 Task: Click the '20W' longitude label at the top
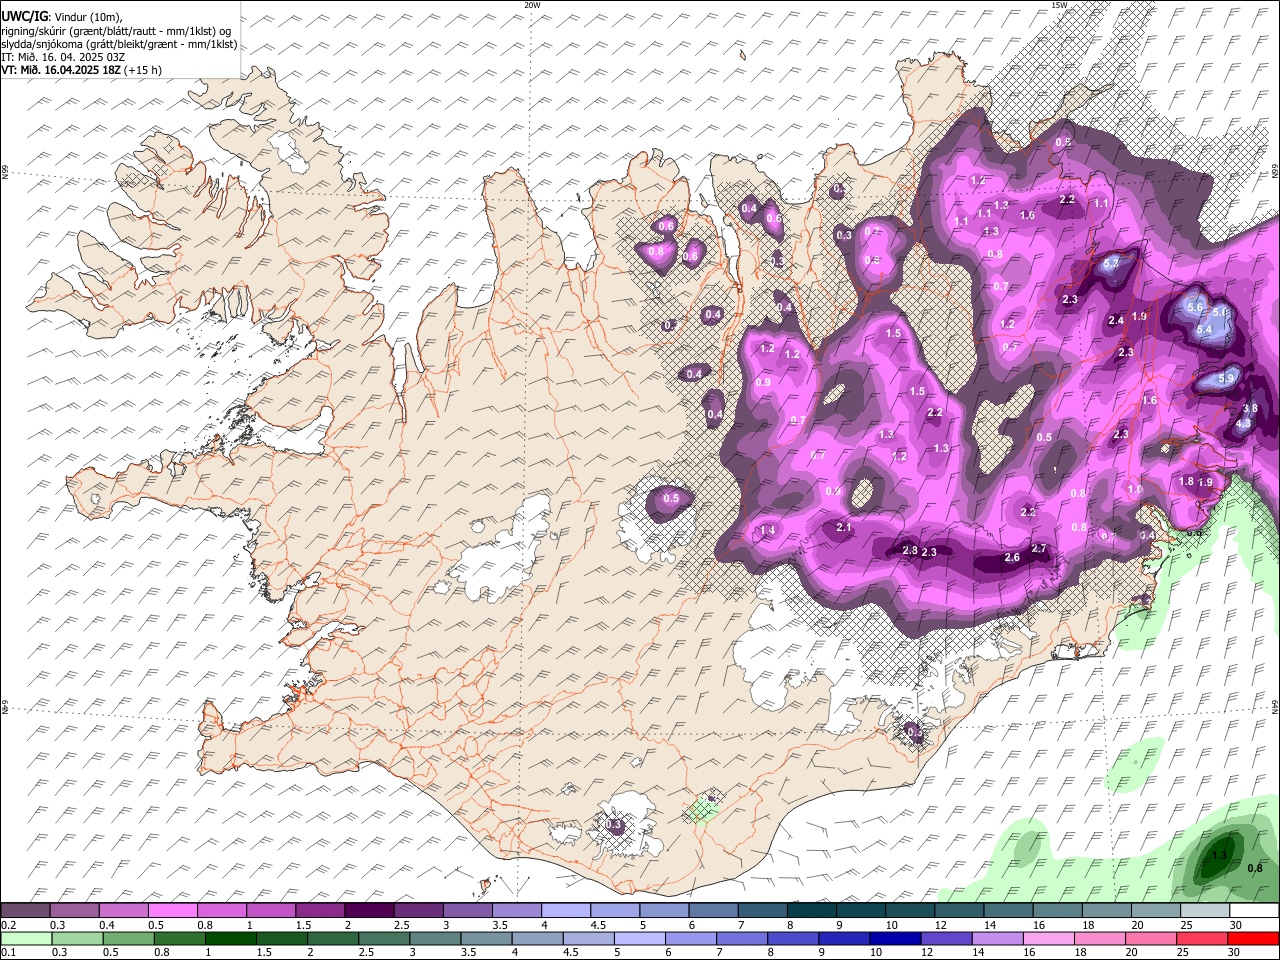(x=532, y=5)
